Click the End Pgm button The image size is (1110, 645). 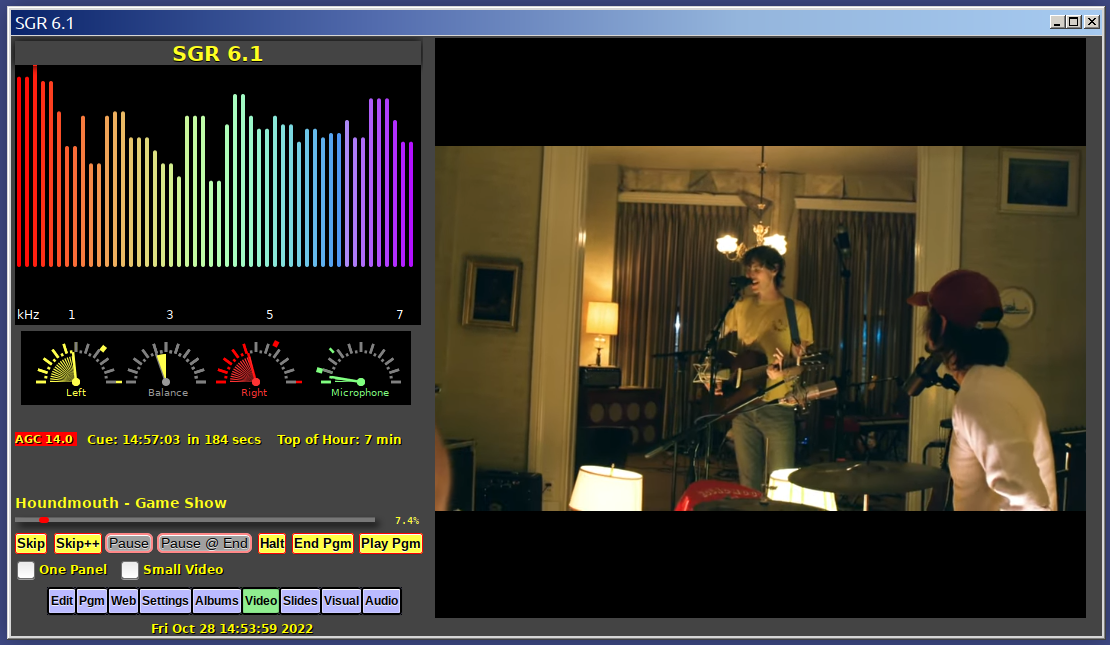tap(323, 544)
